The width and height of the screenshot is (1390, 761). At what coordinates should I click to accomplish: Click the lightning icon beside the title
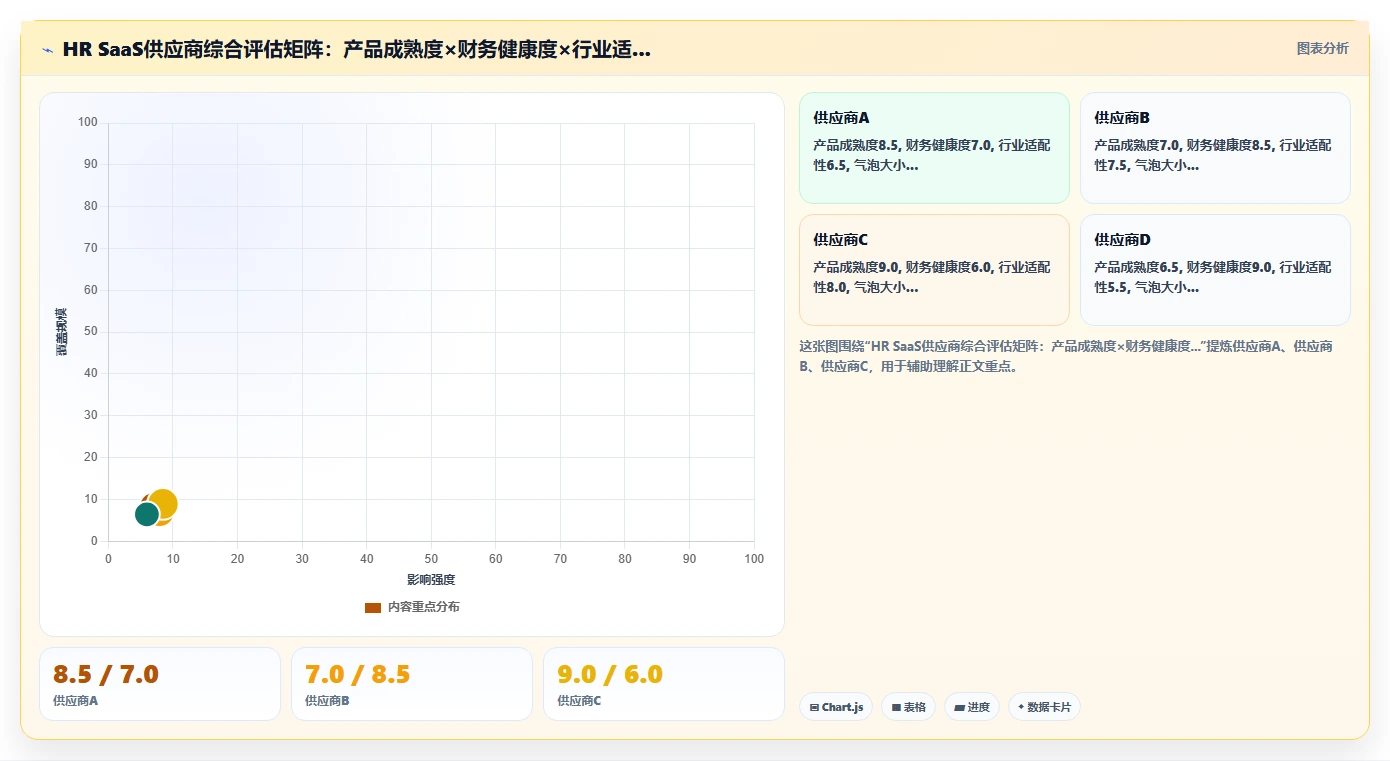coord(47,49)
